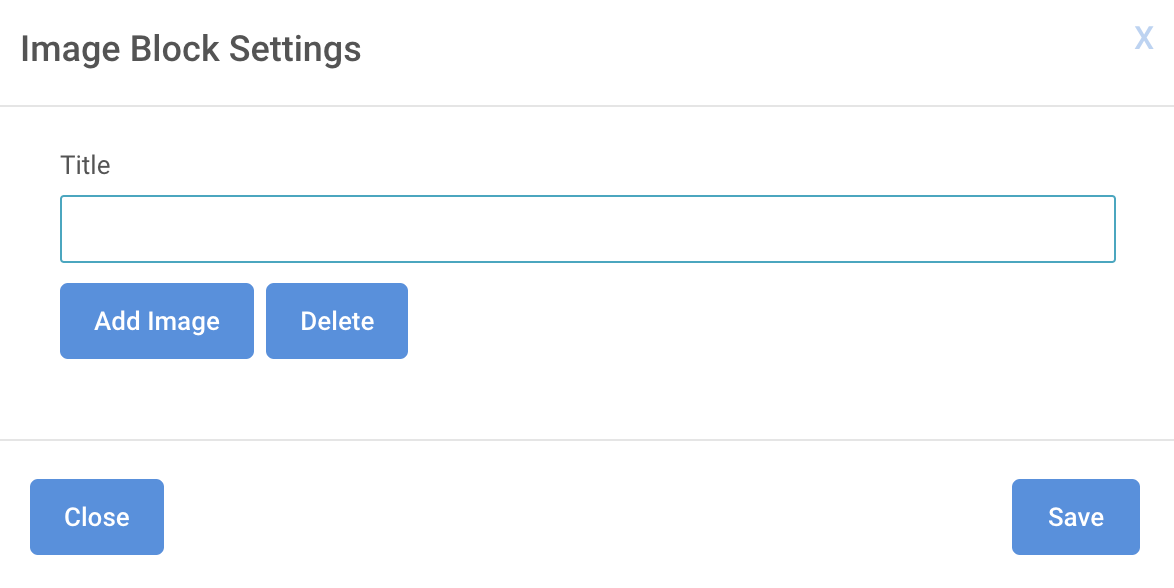Confirm changes with the Save button

1076,517
